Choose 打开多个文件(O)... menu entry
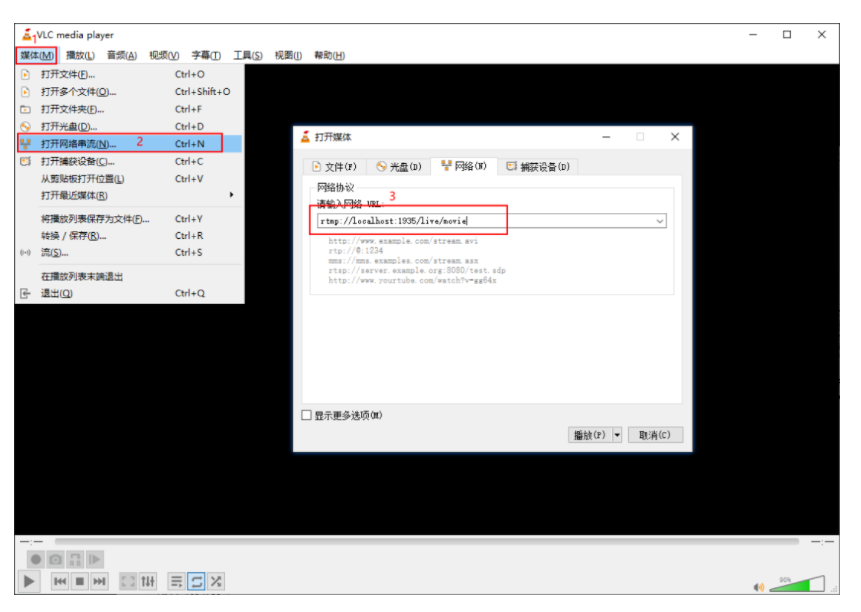861x612 pixels. (130, 92)
